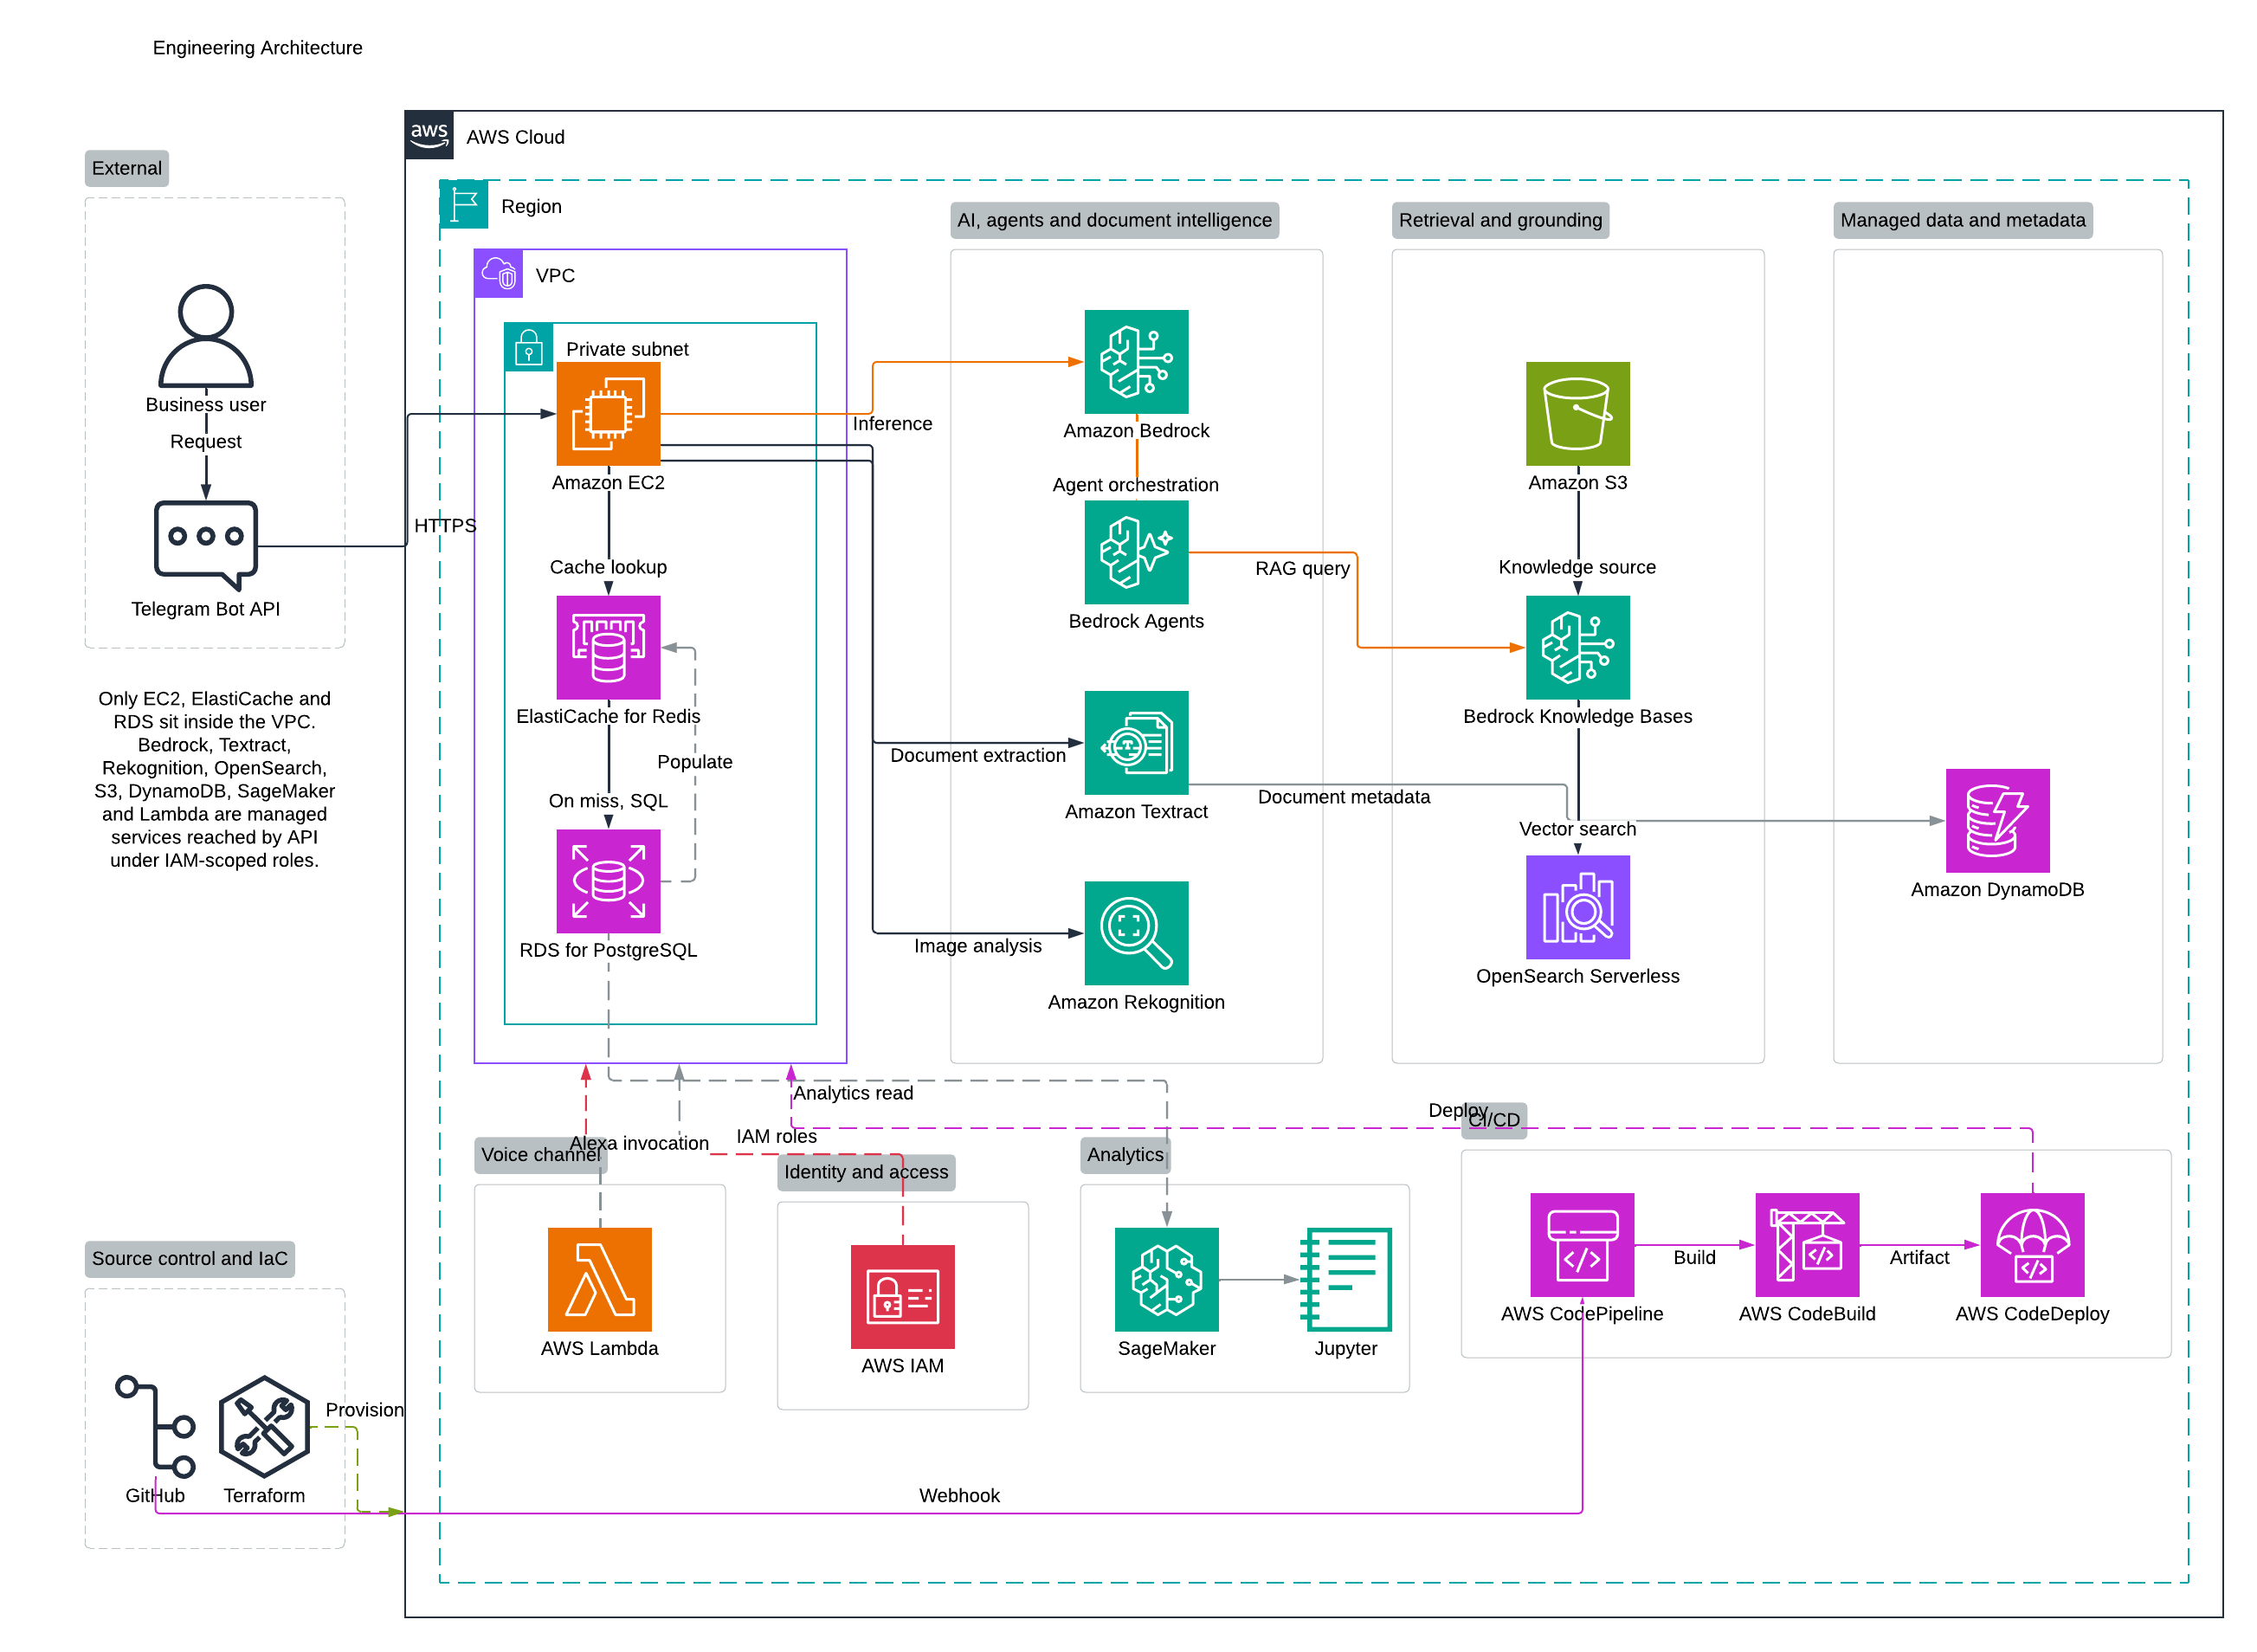This screenshot has height=1652, width=2257.
Task: Select the Amazon Rekognition icon
Action: pyautogui.click(x=1136, y=933)
